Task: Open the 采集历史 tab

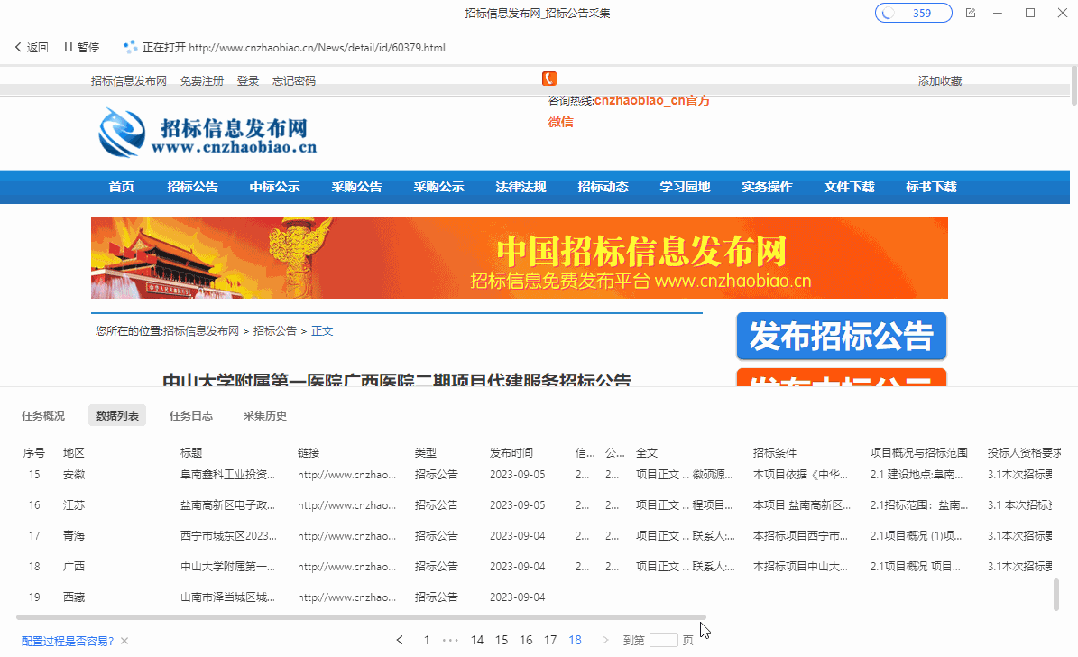Action: (x=263, y=415)
